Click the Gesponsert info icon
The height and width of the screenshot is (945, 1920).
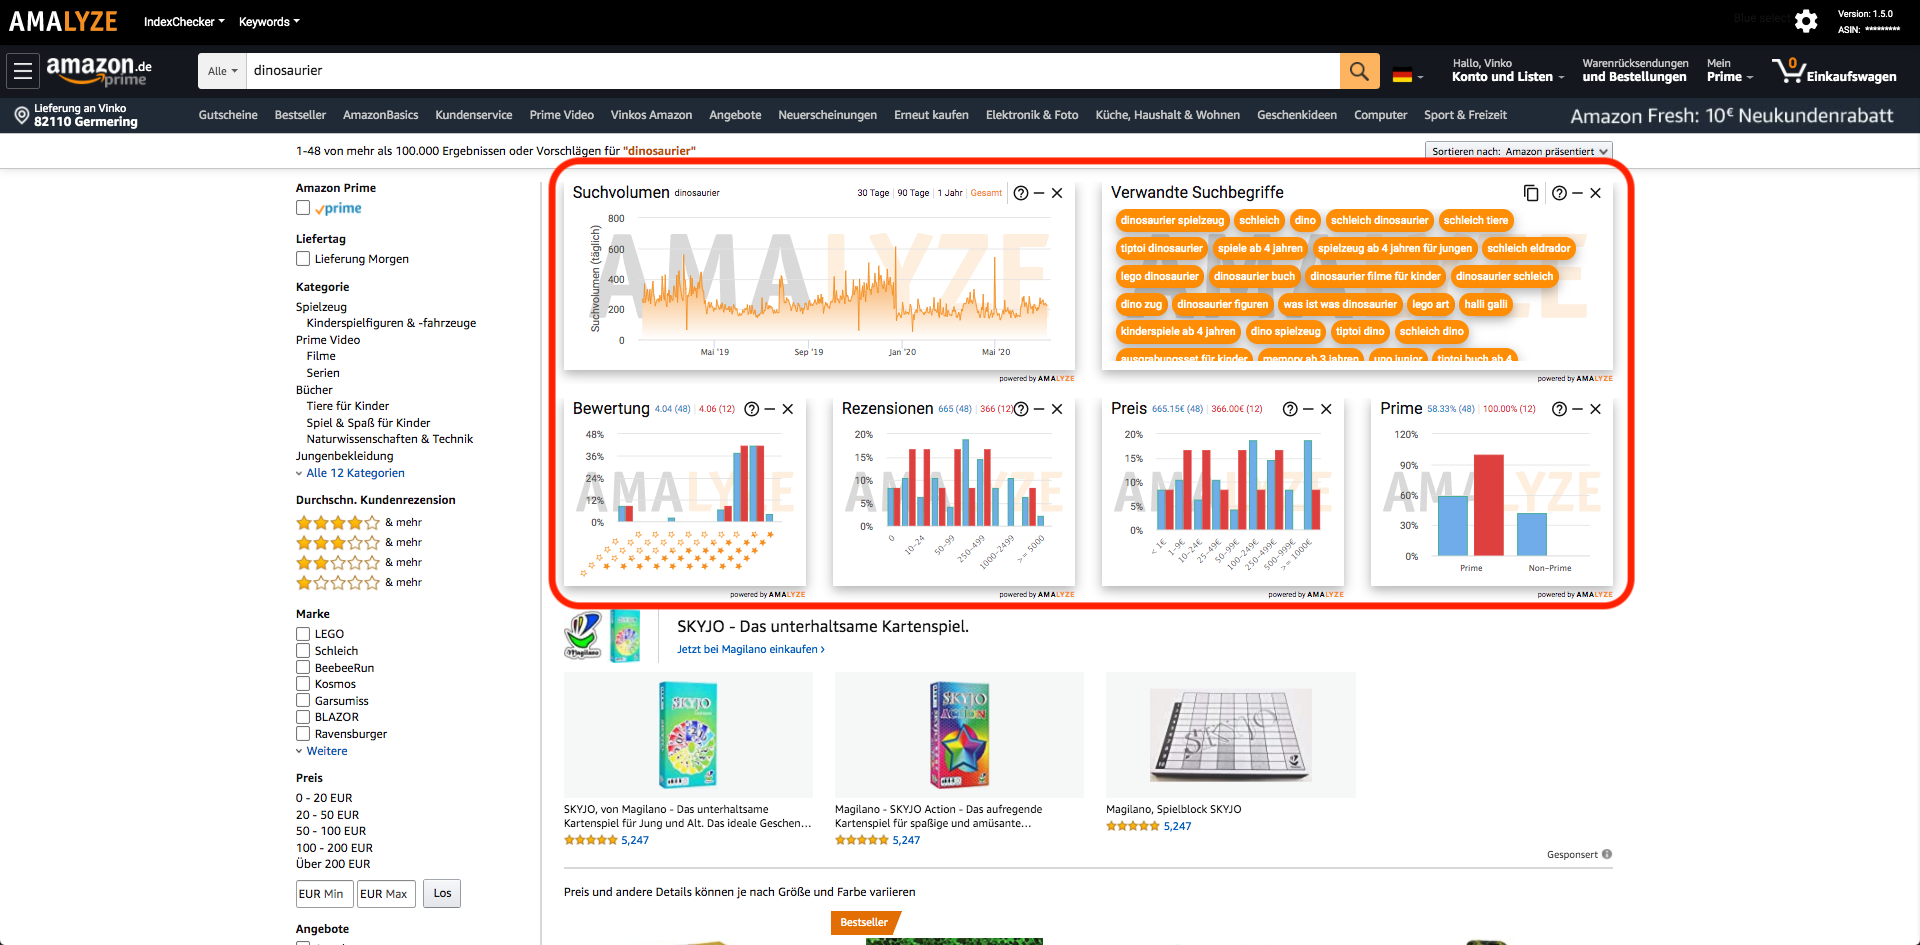1607,854
